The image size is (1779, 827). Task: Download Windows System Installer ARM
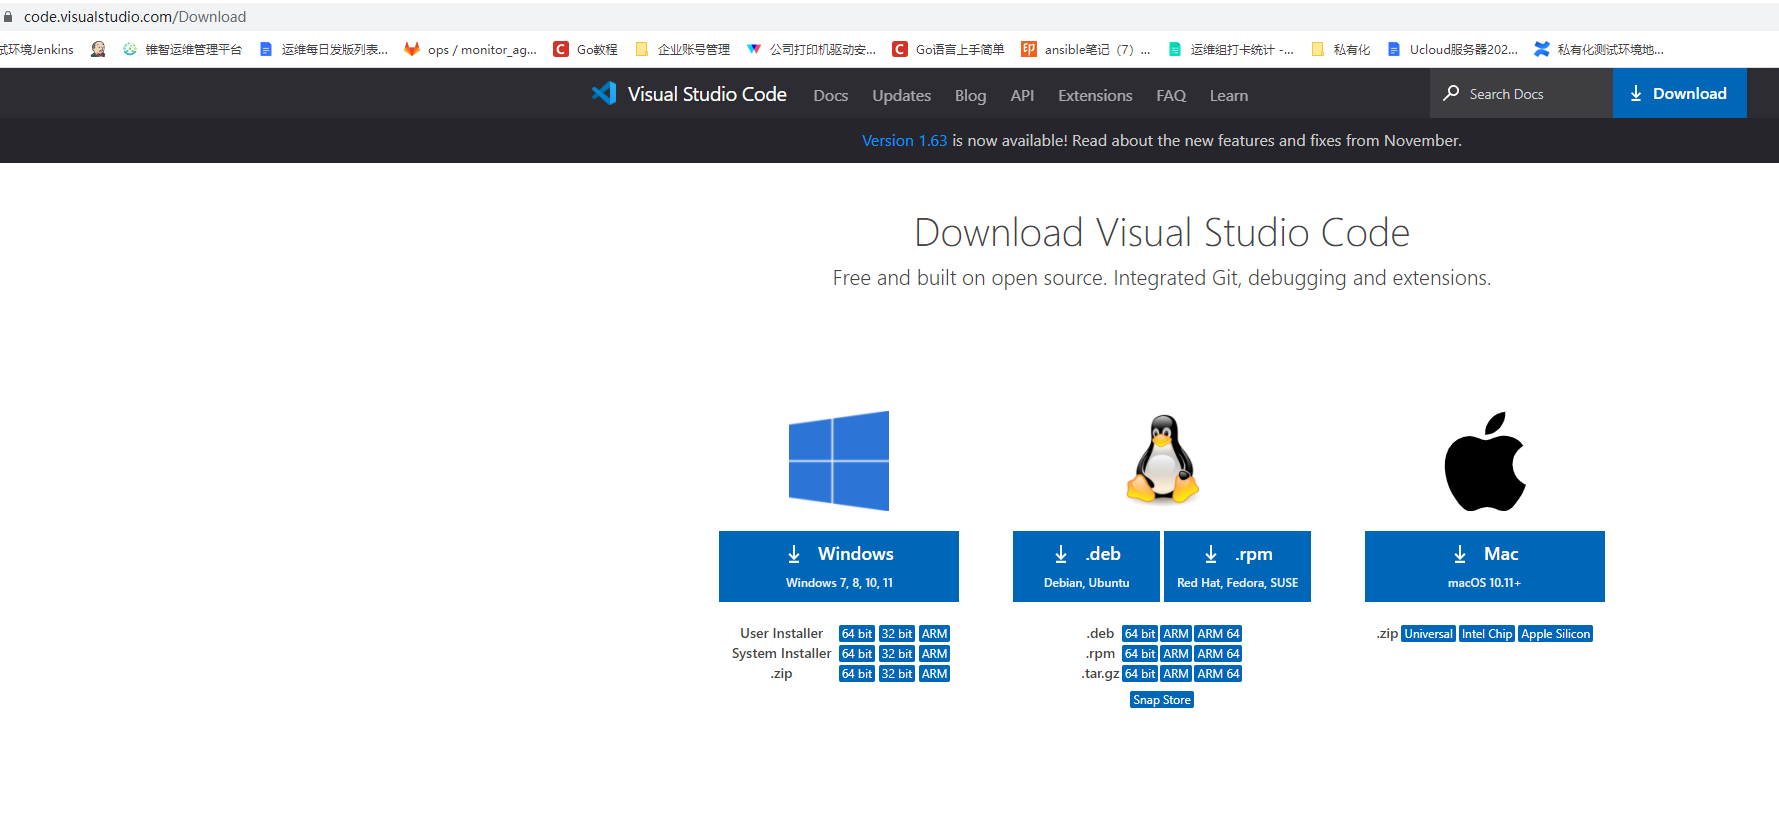(935, 654)
